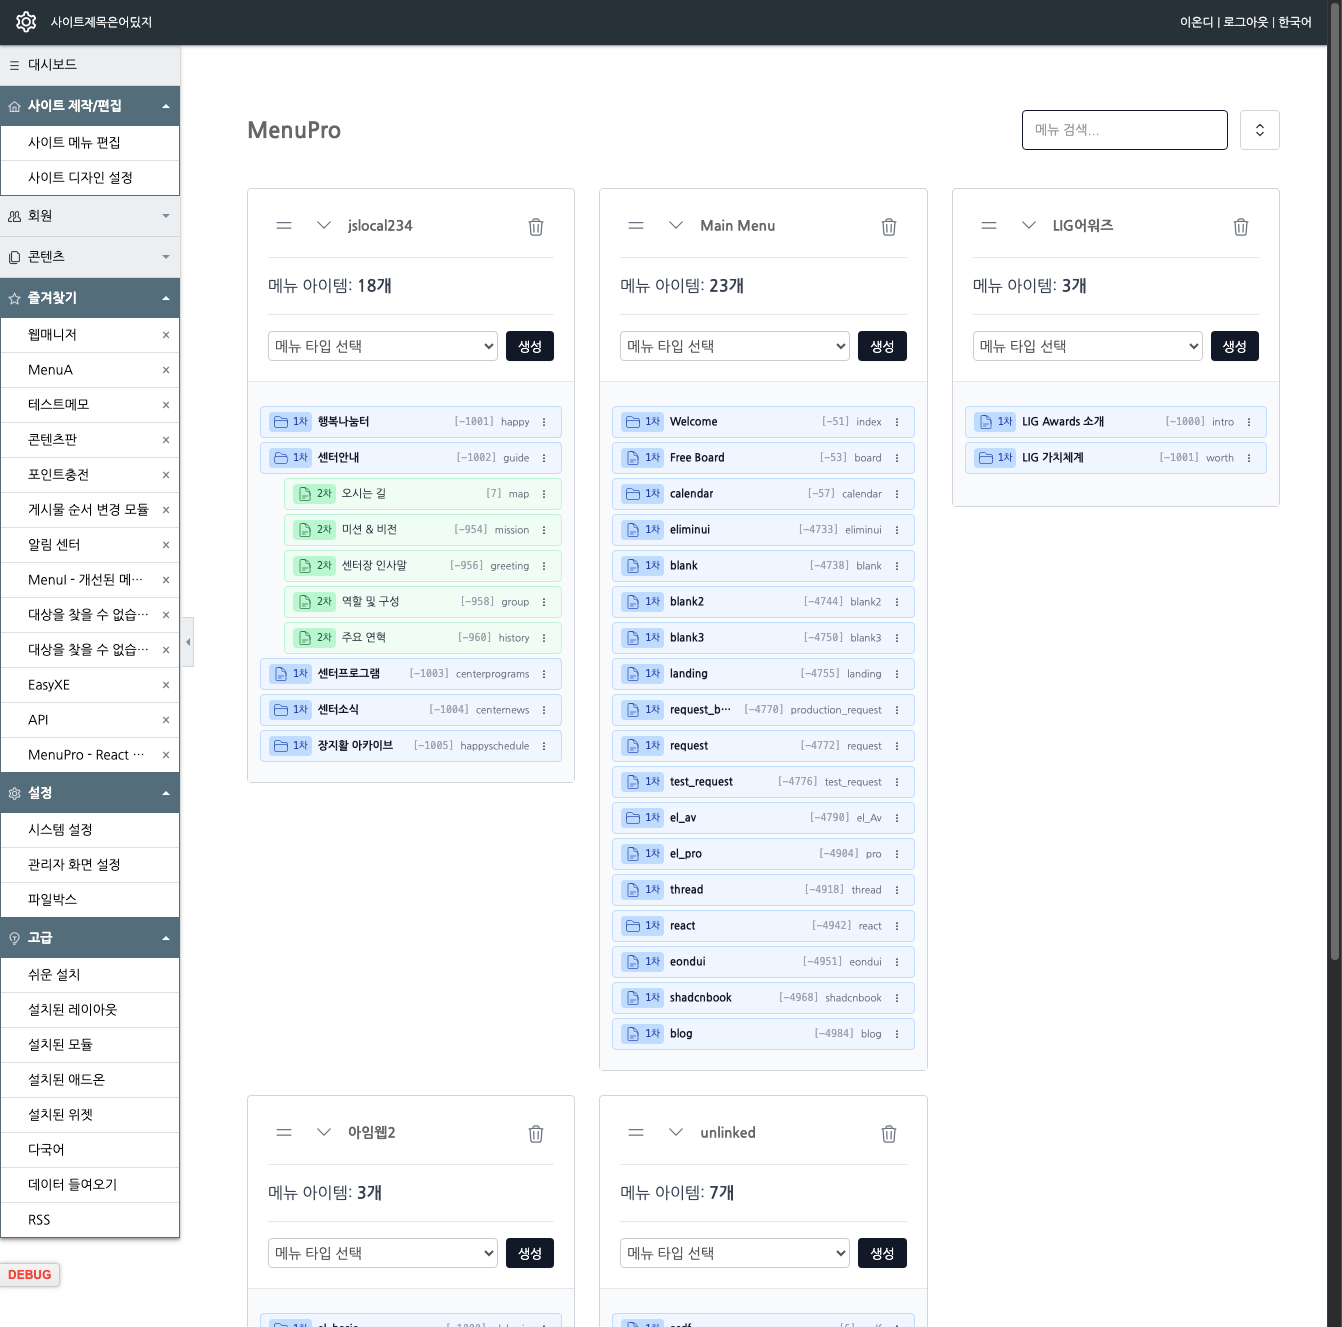This screenshot has height=1327, width=1342.
Task: Click 생성 button in jslocal234 card
Action: point(529,346)
